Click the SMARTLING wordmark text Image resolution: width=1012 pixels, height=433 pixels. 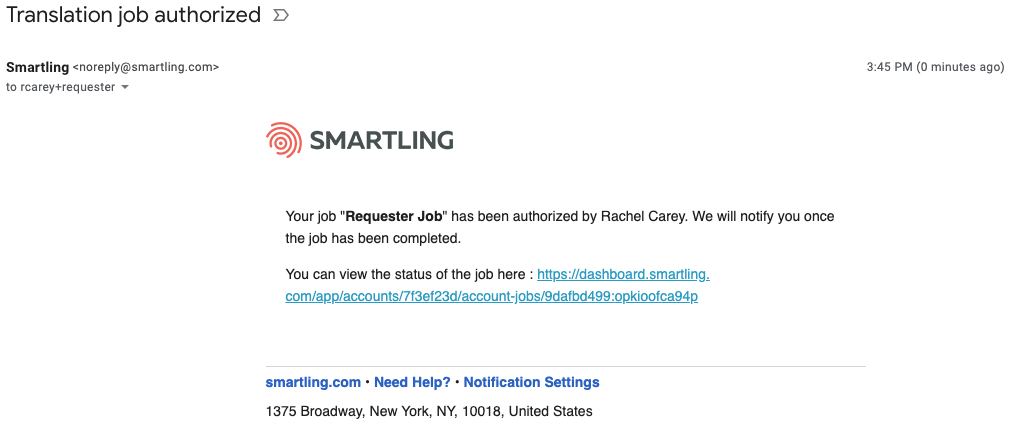point(381,140)
